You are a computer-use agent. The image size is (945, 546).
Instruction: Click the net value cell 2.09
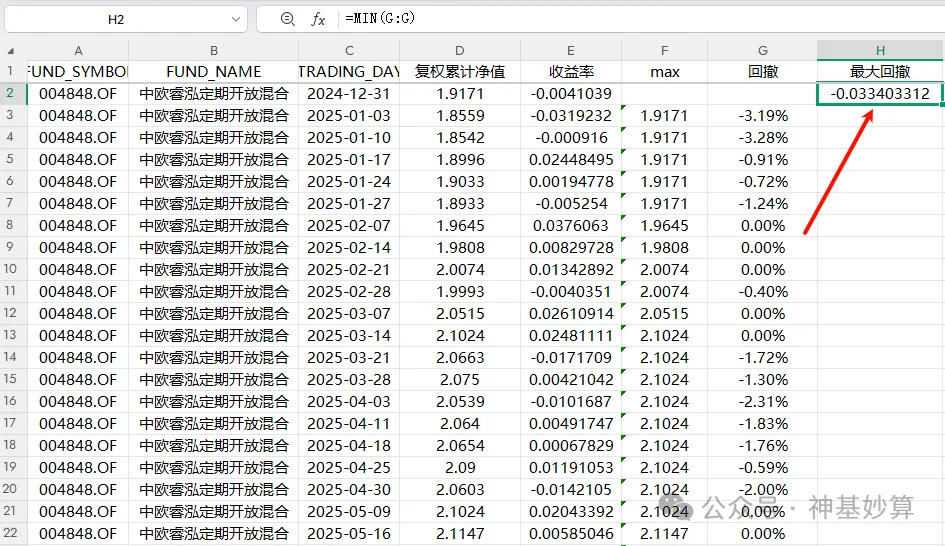tap(460, 468)
